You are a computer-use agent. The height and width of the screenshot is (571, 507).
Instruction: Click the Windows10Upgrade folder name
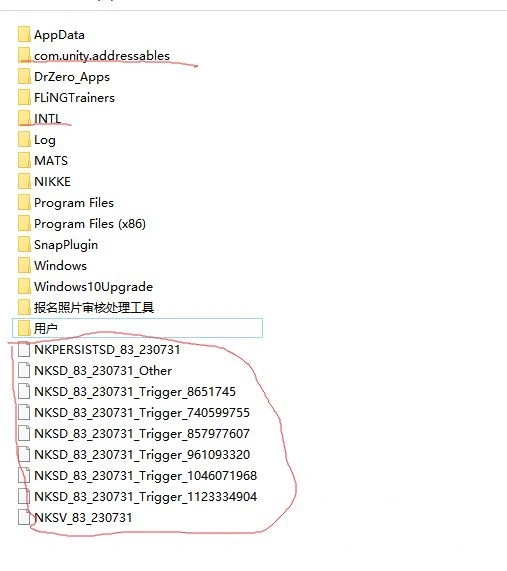94,287
